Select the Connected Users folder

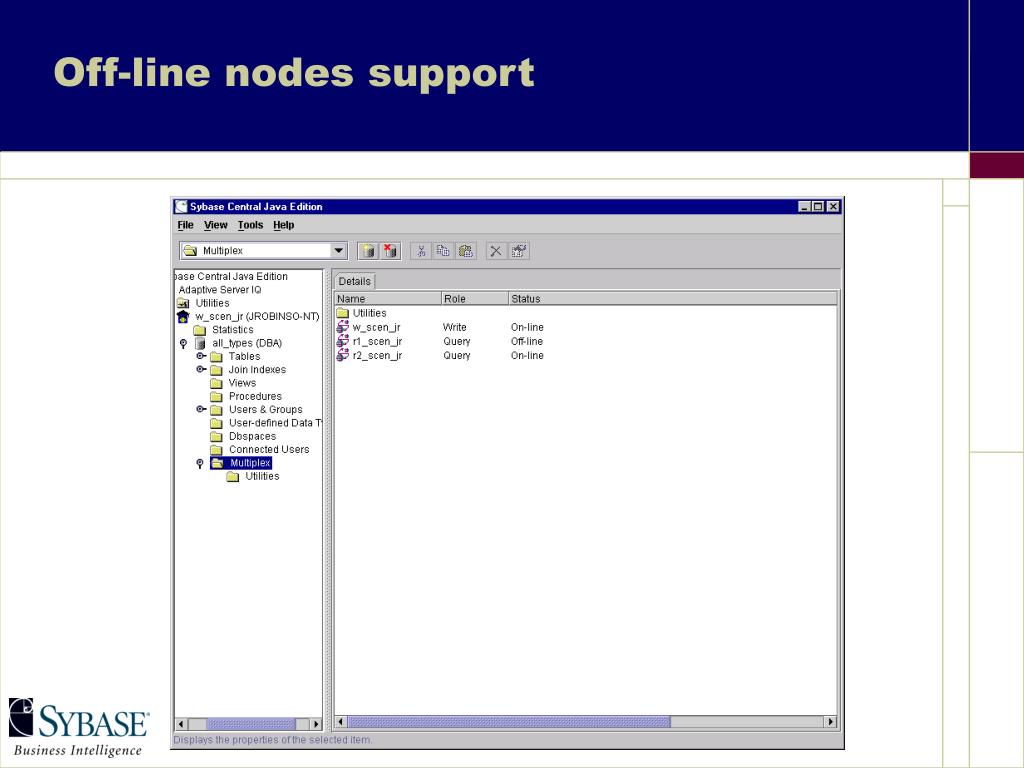[269, 449]
